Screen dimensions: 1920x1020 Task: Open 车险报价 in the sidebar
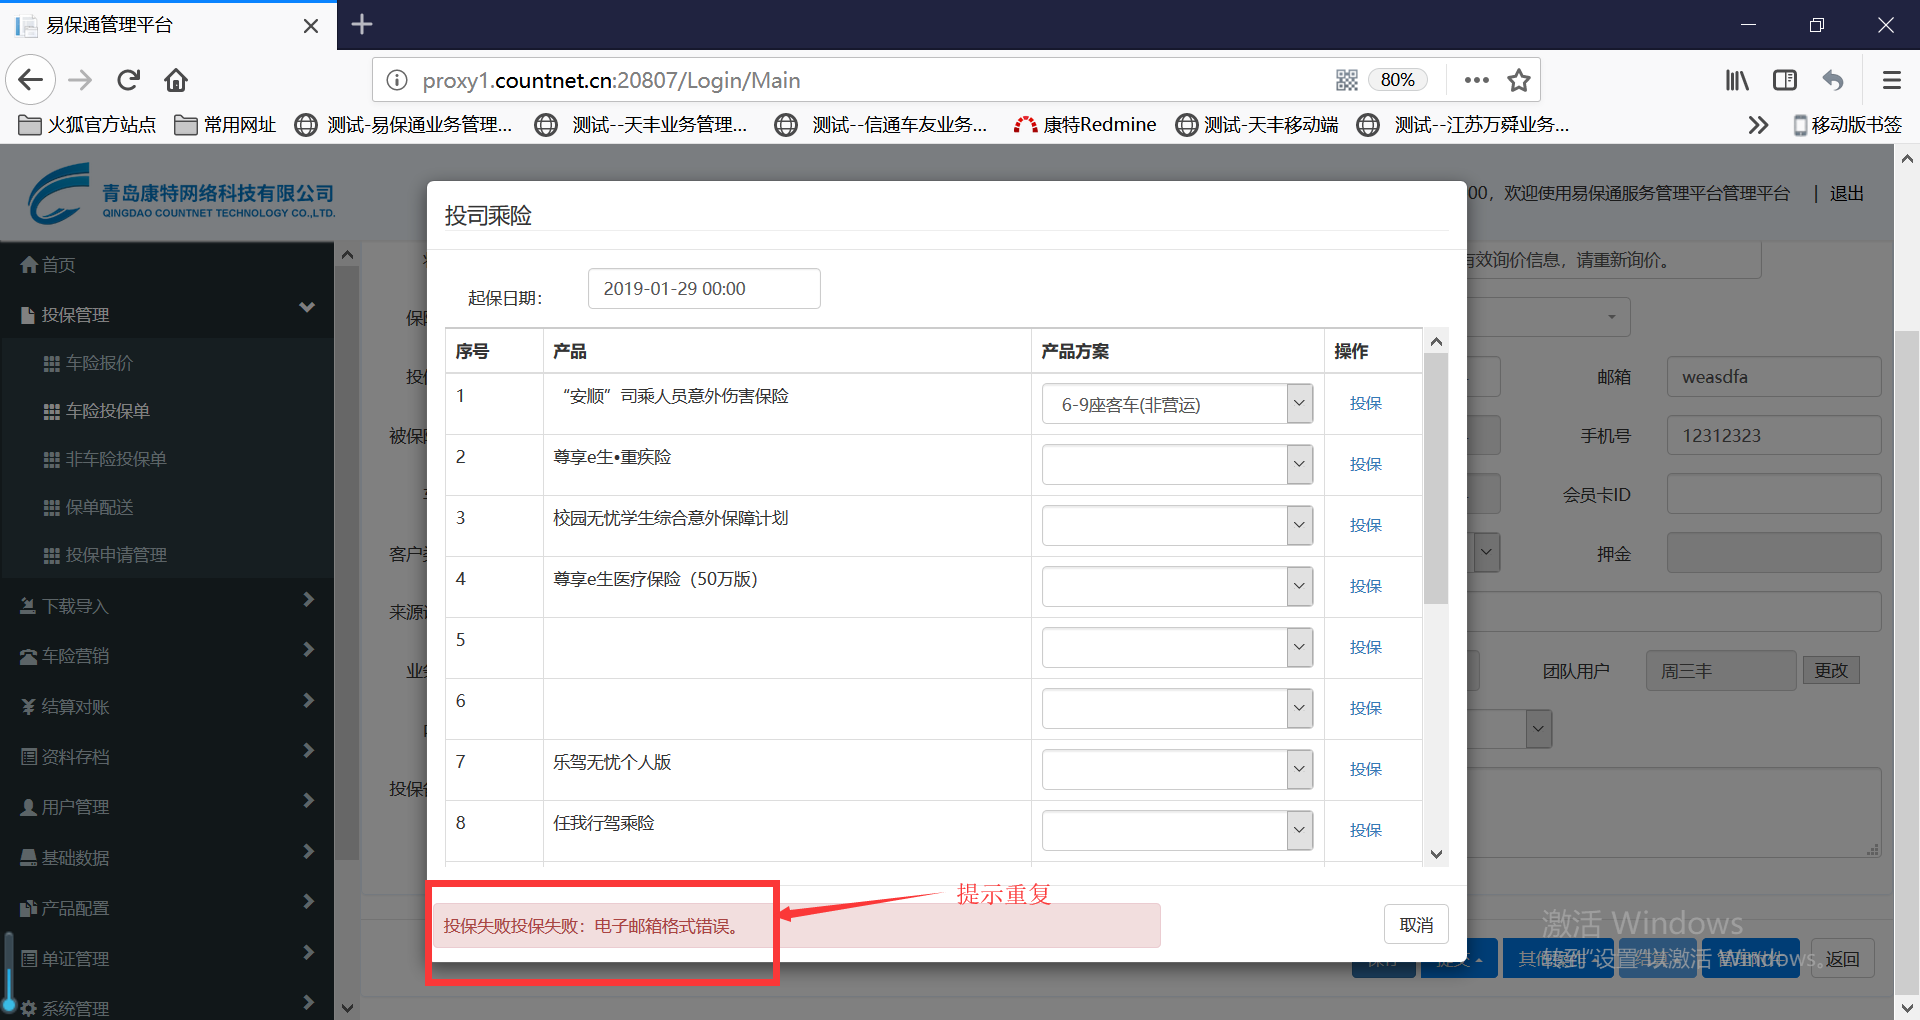(x=99, y=363)
